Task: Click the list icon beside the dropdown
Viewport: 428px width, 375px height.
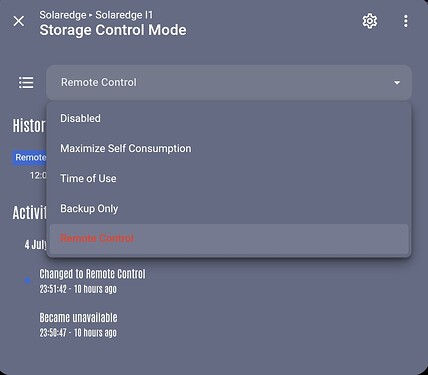Action: [x=26, y=82]
